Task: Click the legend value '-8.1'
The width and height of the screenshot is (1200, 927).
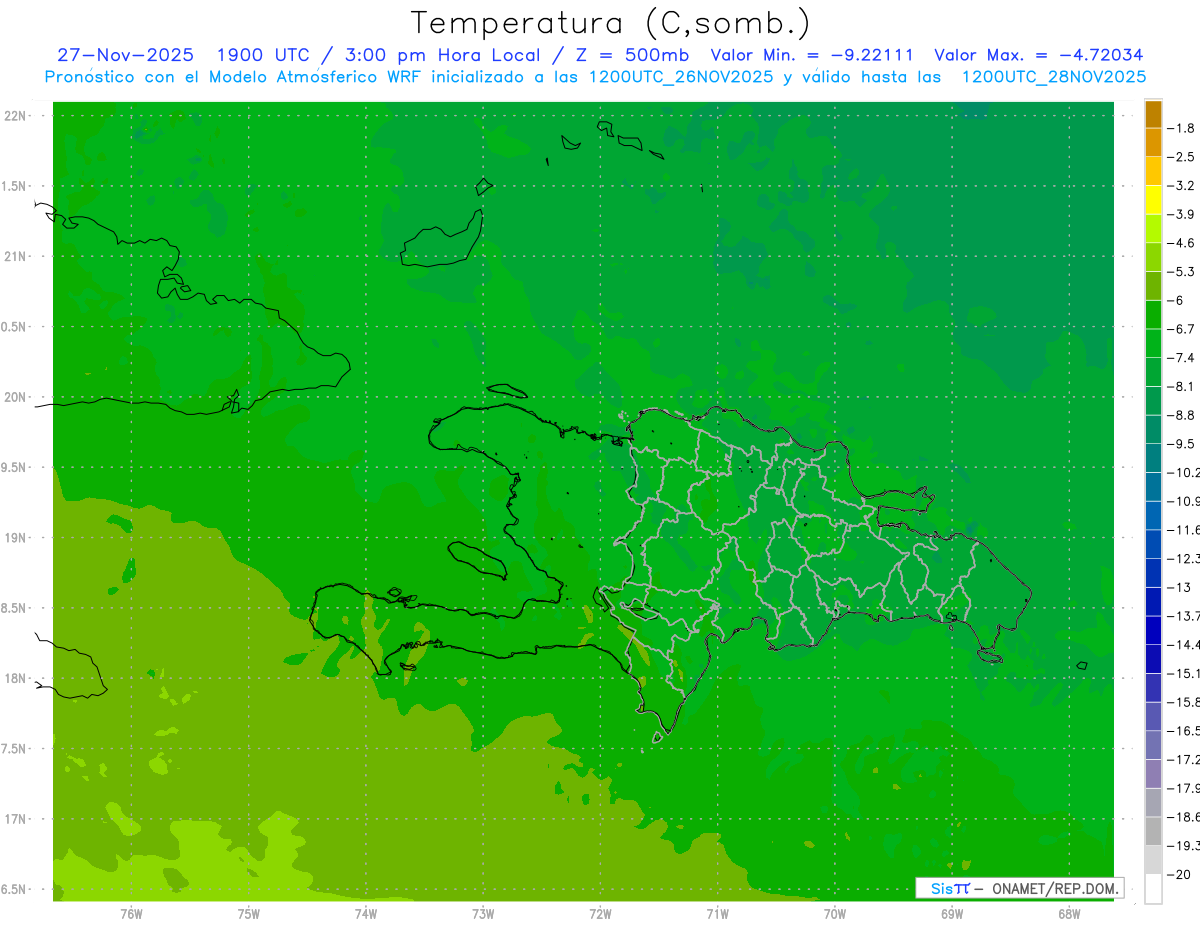Action: pos(1180,386)
